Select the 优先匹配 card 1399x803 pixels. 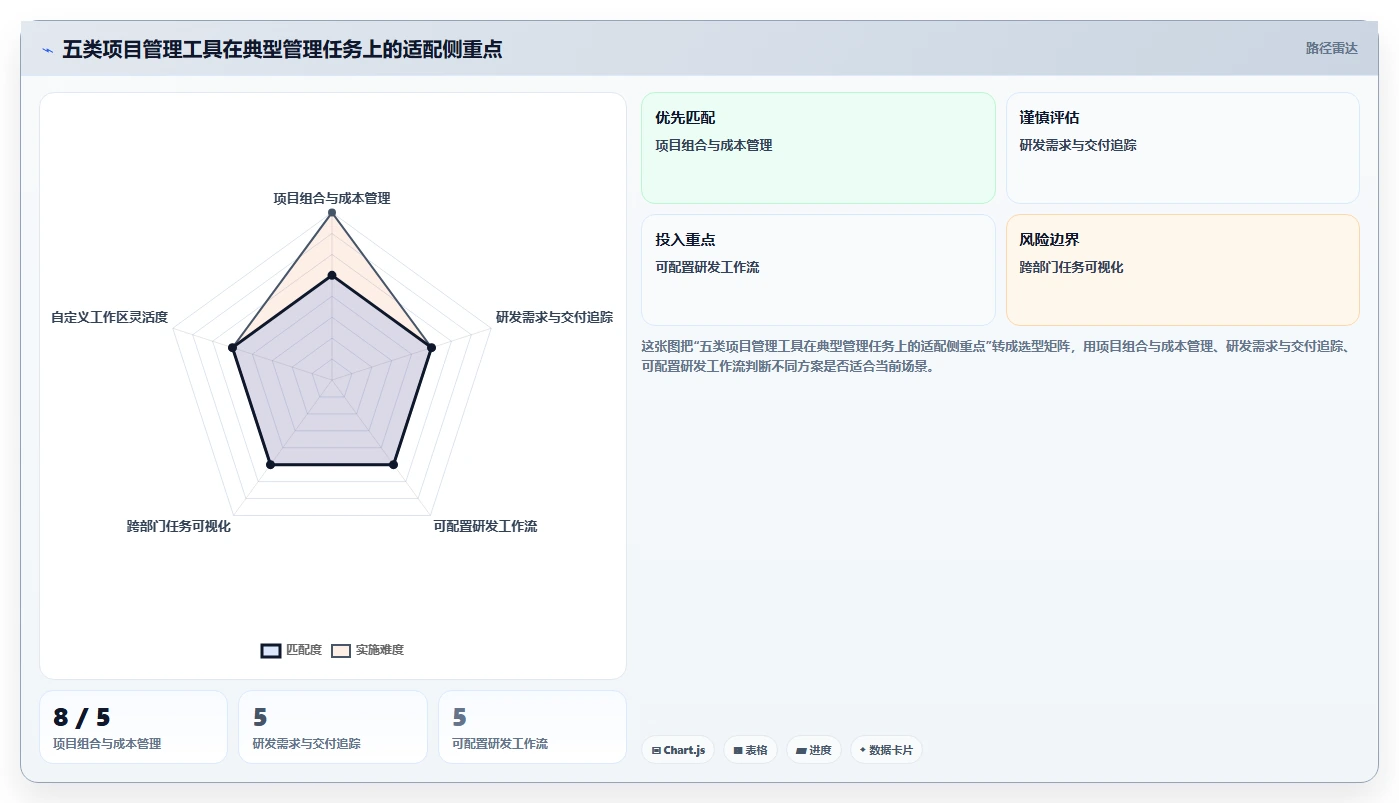coord(818,148)
